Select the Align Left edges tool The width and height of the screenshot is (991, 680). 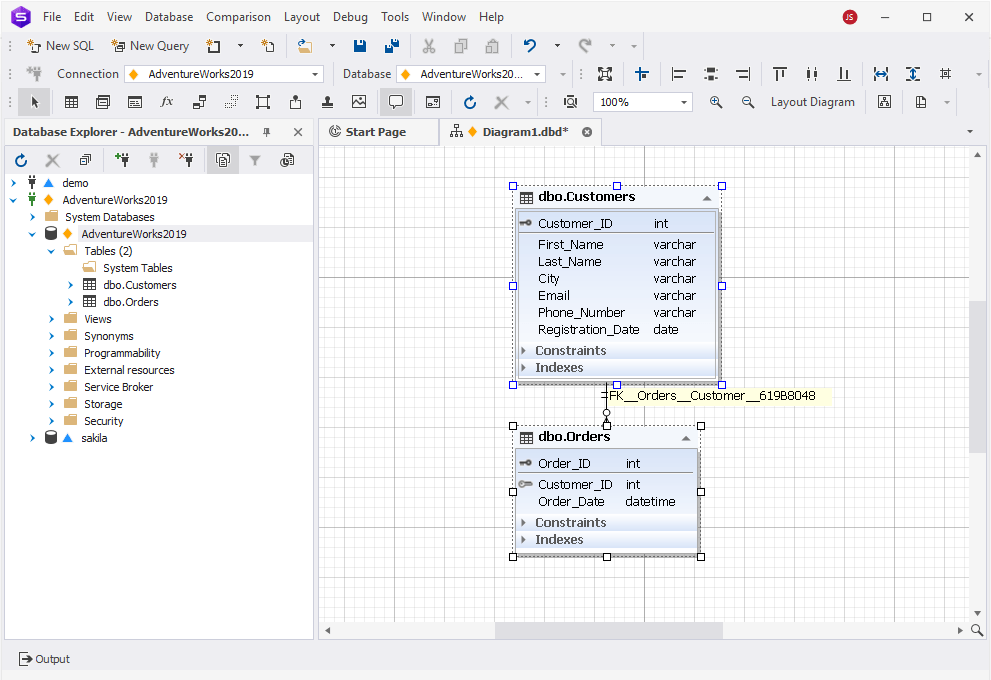678,73
